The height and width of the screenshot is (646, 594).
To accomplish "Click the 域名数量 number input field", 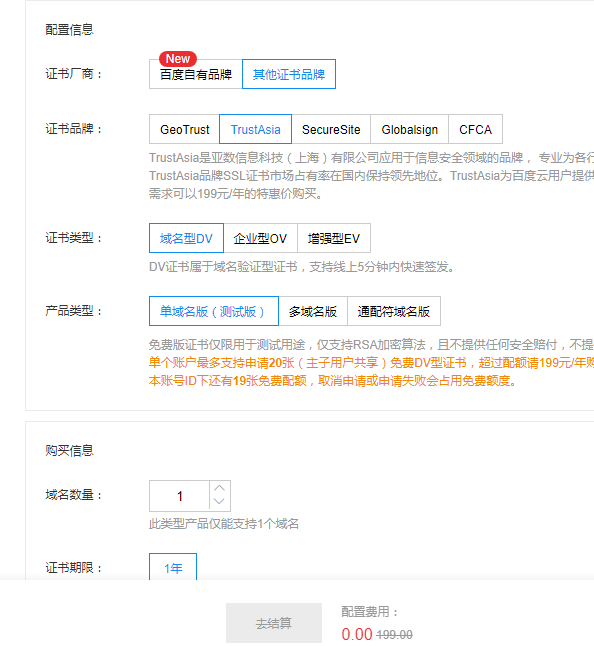I will (x=180, y=496).
